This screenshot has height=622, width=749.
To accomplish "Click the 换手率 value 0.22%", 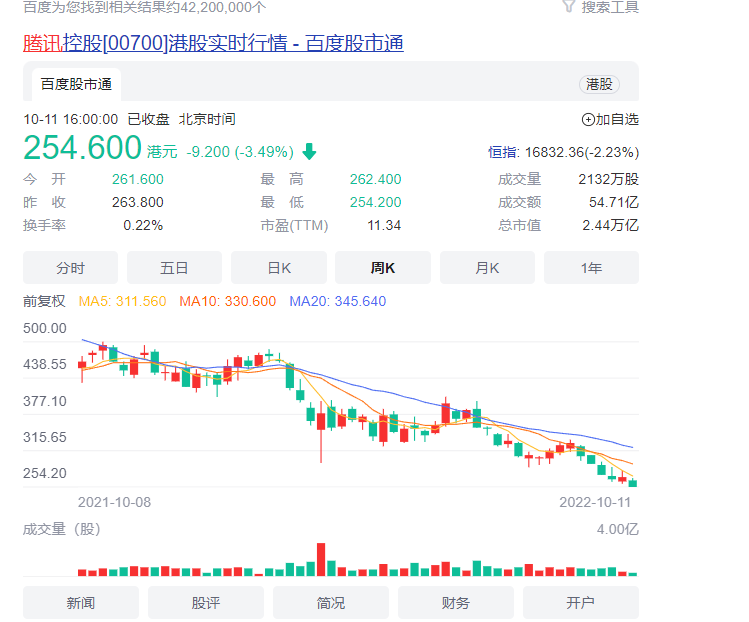I will click(143, 225).
